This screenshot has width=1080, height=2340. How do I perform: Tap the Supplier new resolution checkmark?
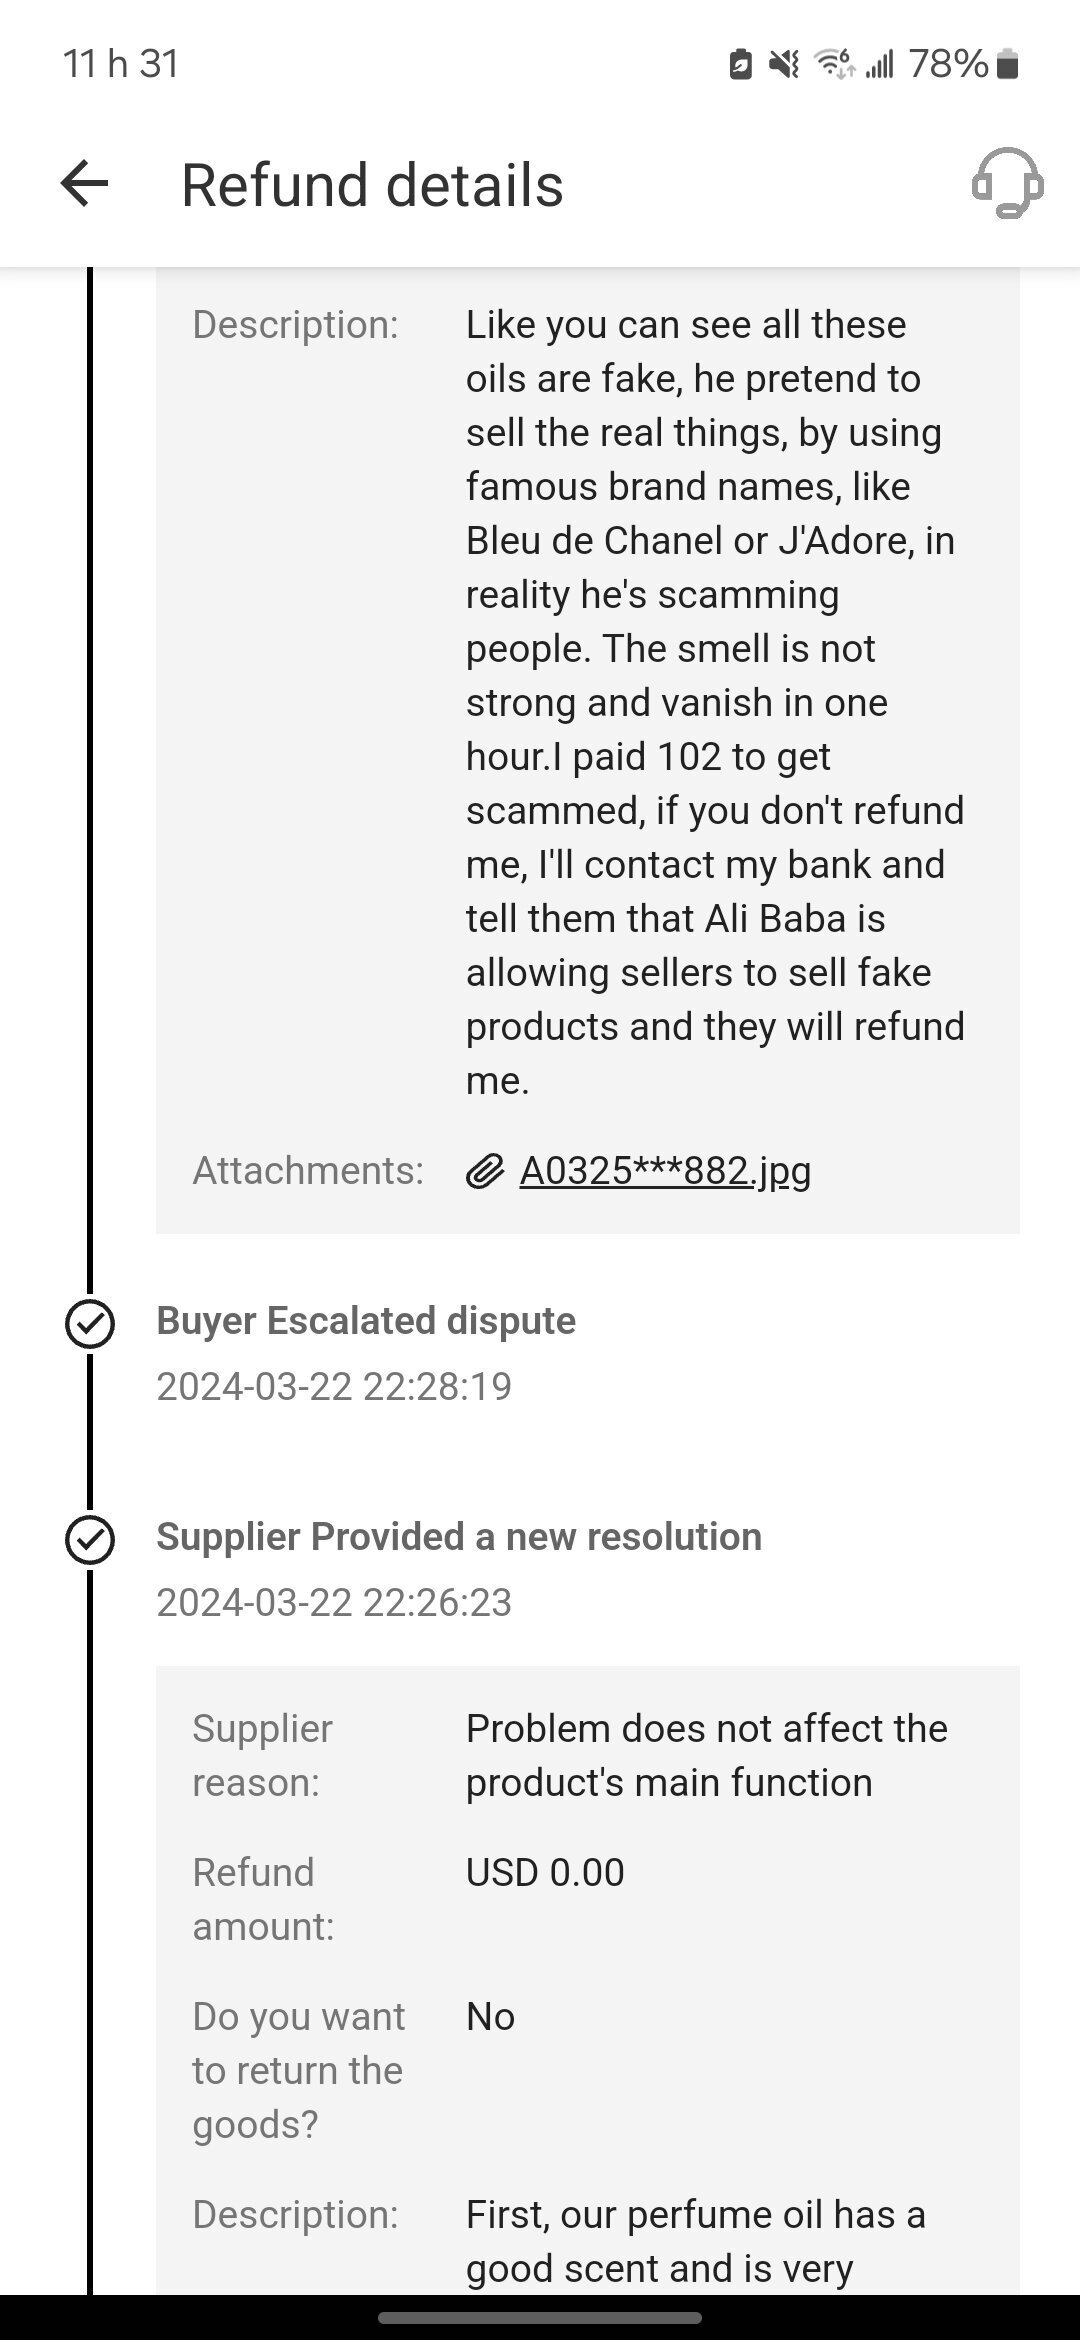click(90, 1540)
